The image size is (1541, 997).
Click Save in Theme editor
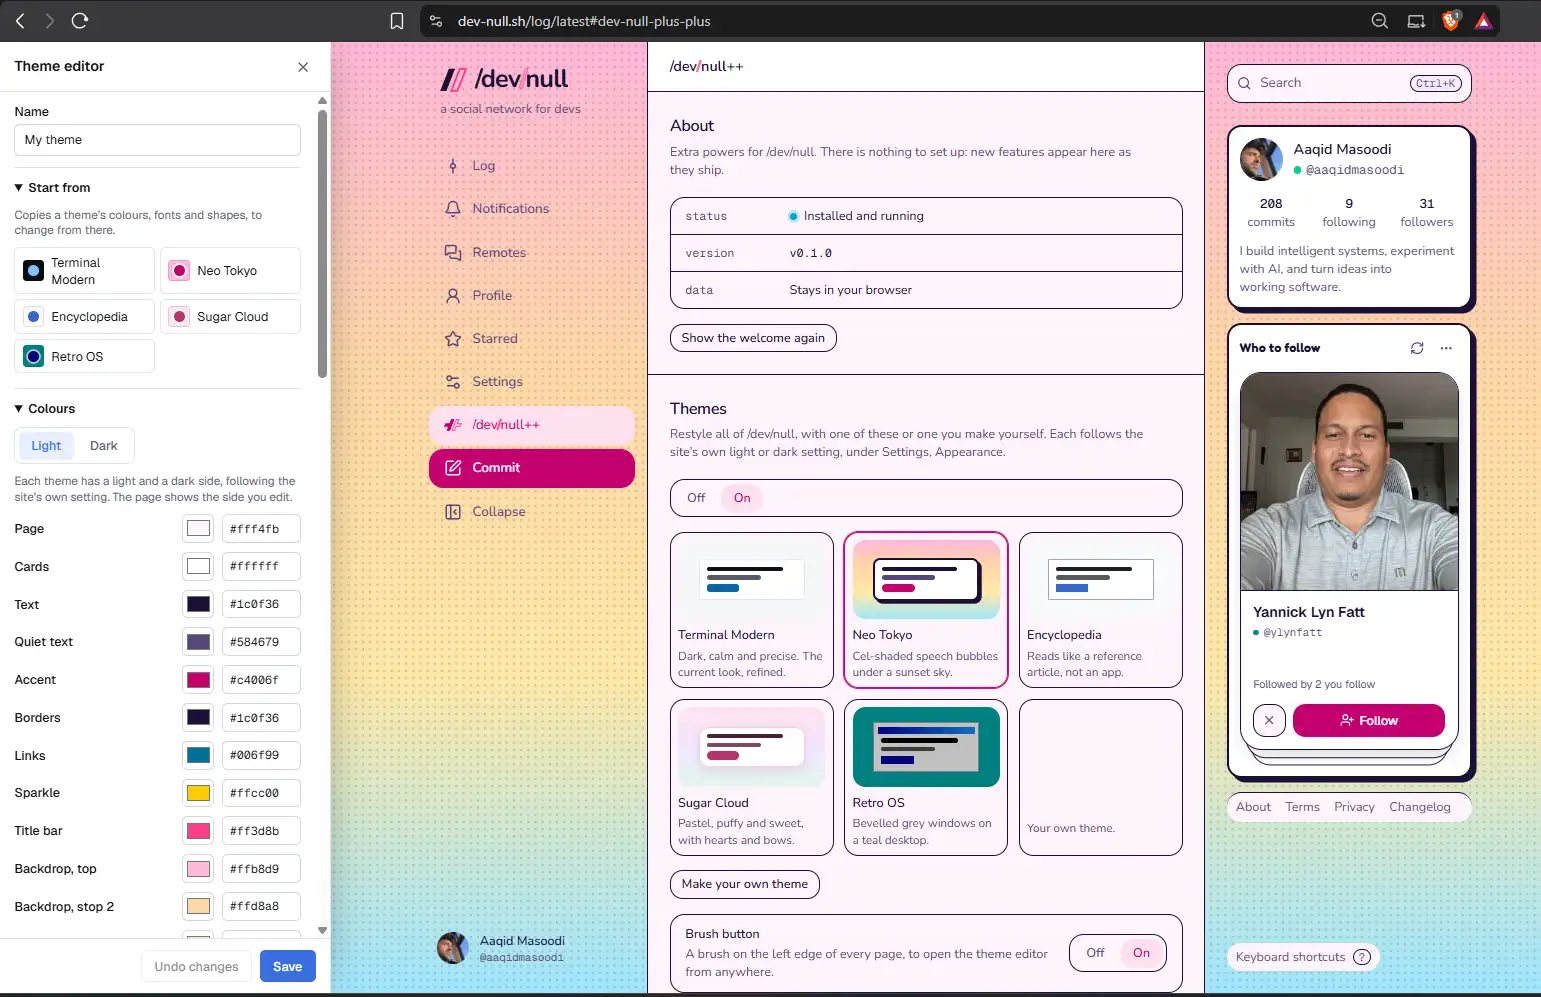288,966
